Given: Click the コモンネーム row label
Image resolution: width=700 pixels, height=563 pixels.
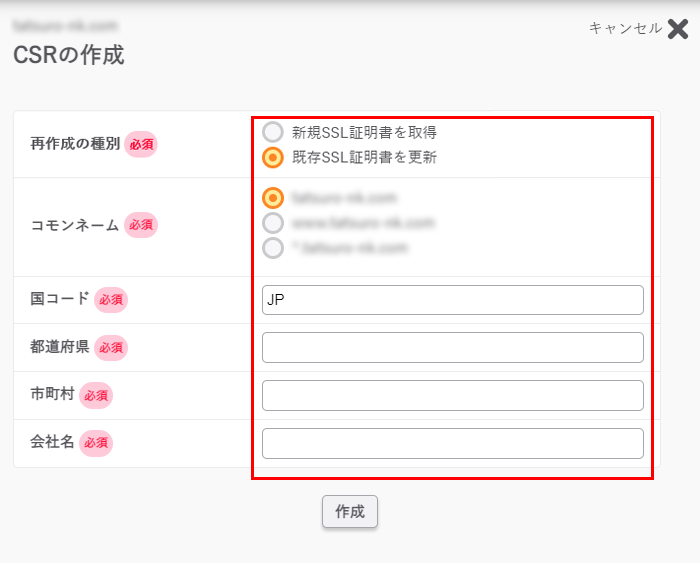Looking at the screenshot, I should click(x=75, y=225).
